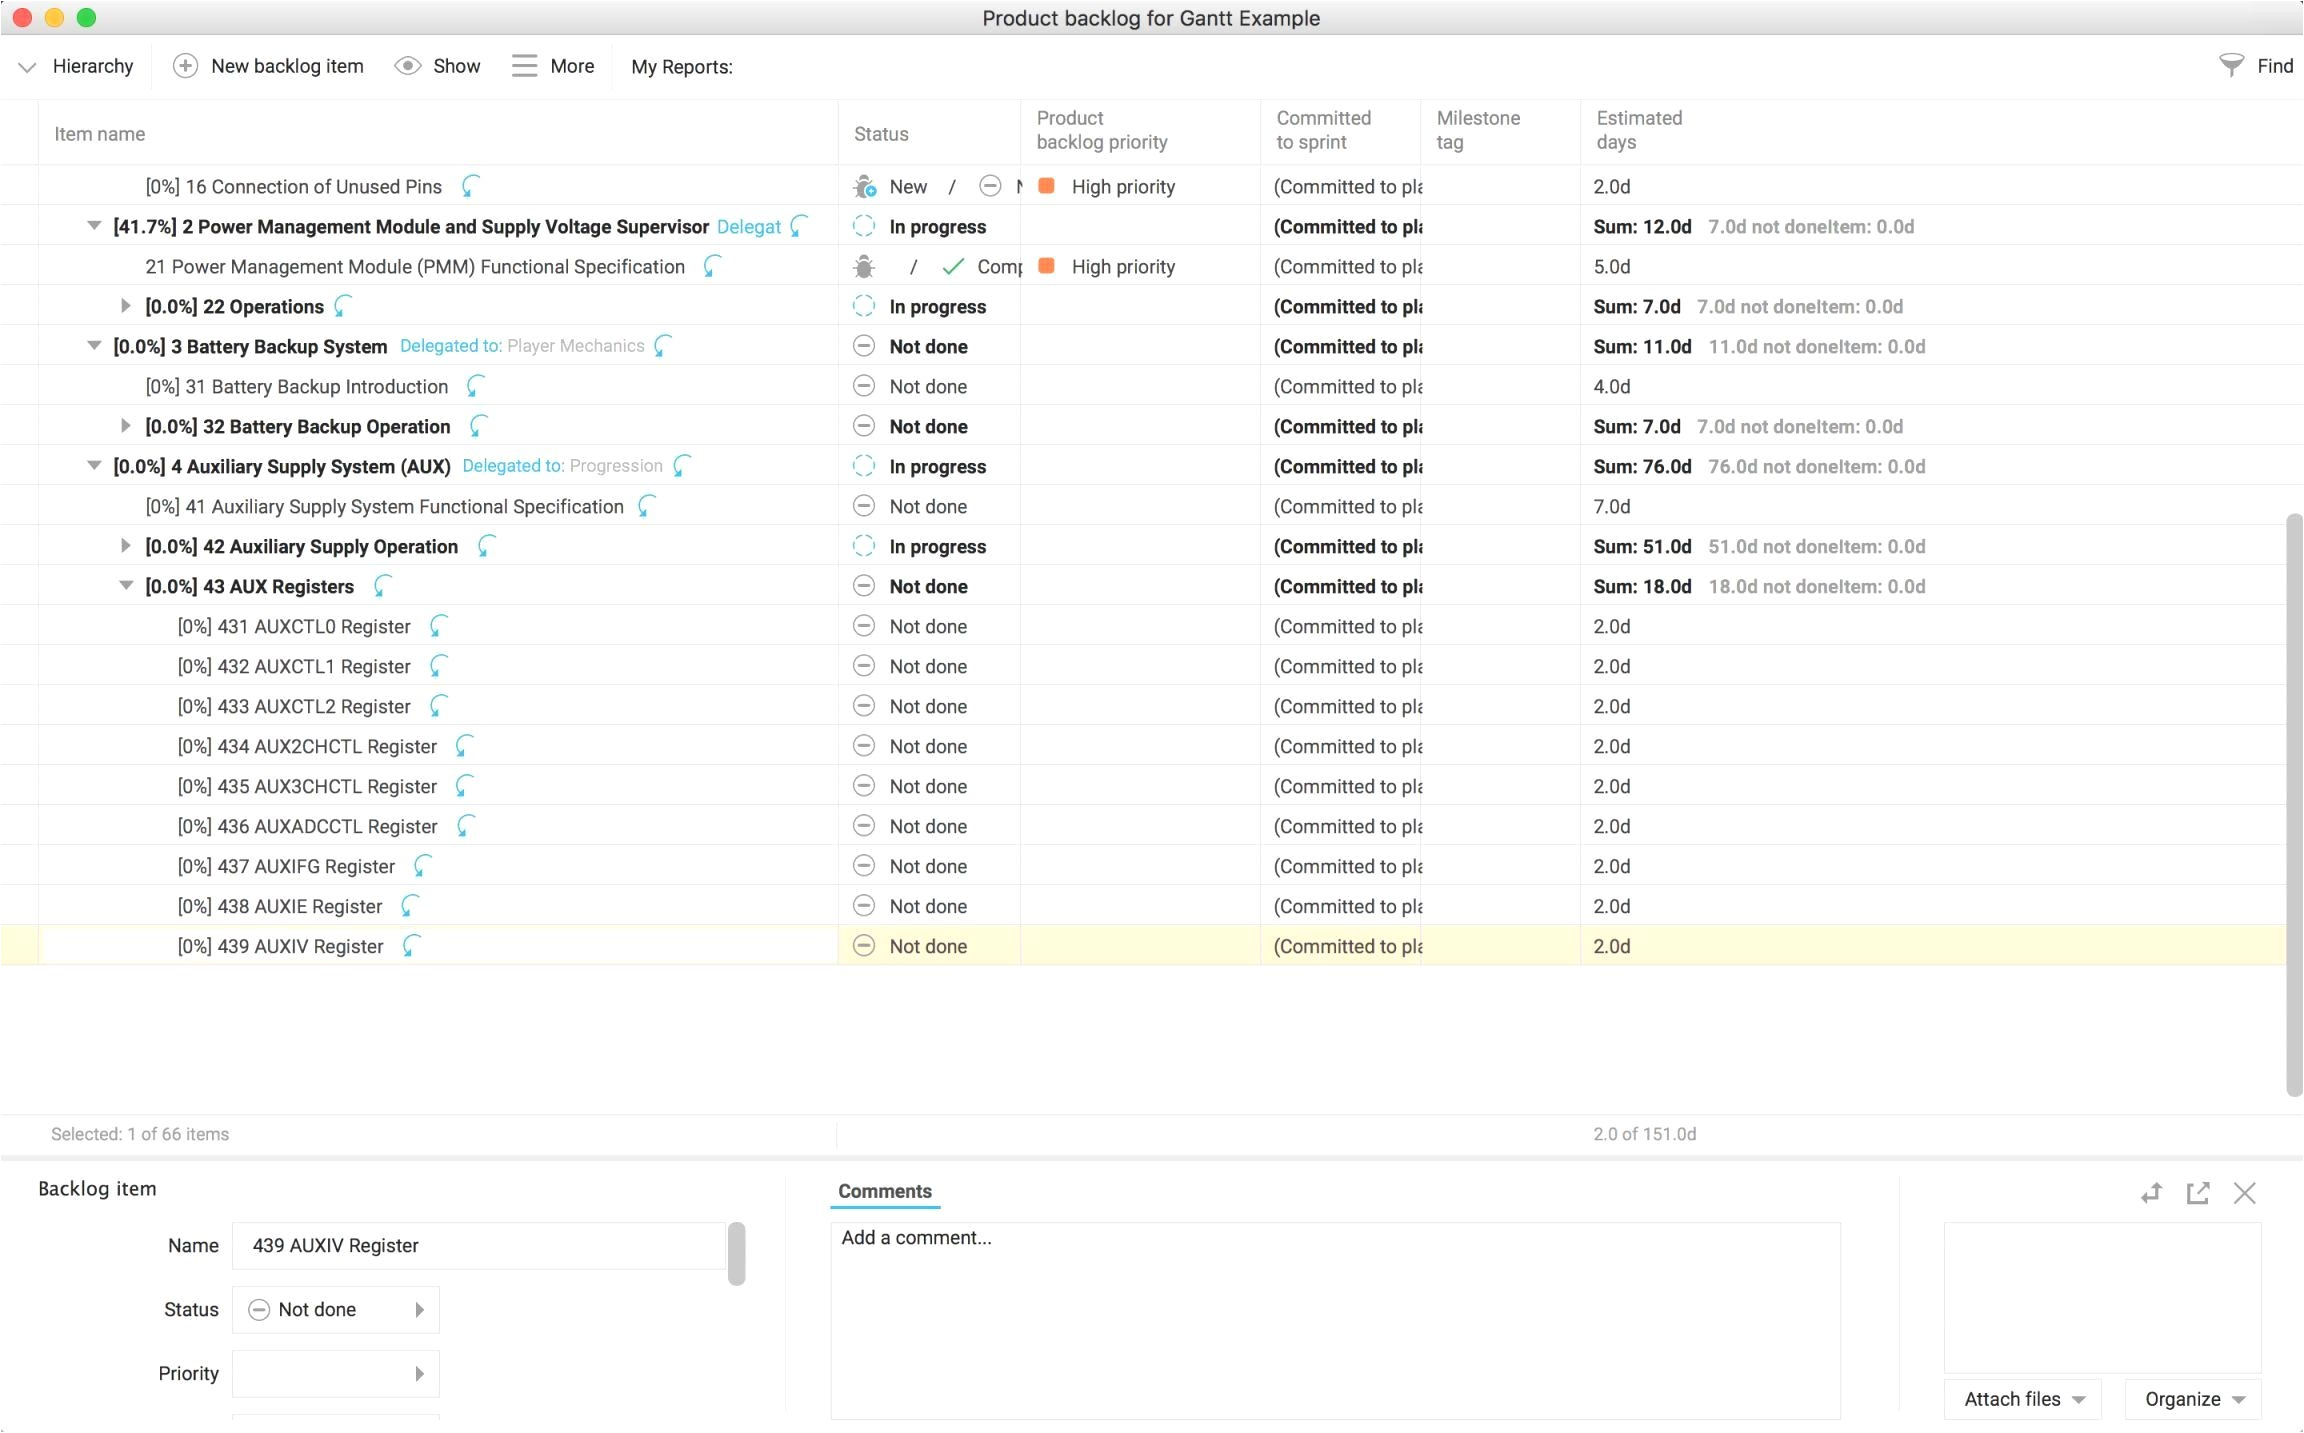The image size is (2304, 1433).
Task: Click the New backlog item plus icon
Action: pos(185,66)
